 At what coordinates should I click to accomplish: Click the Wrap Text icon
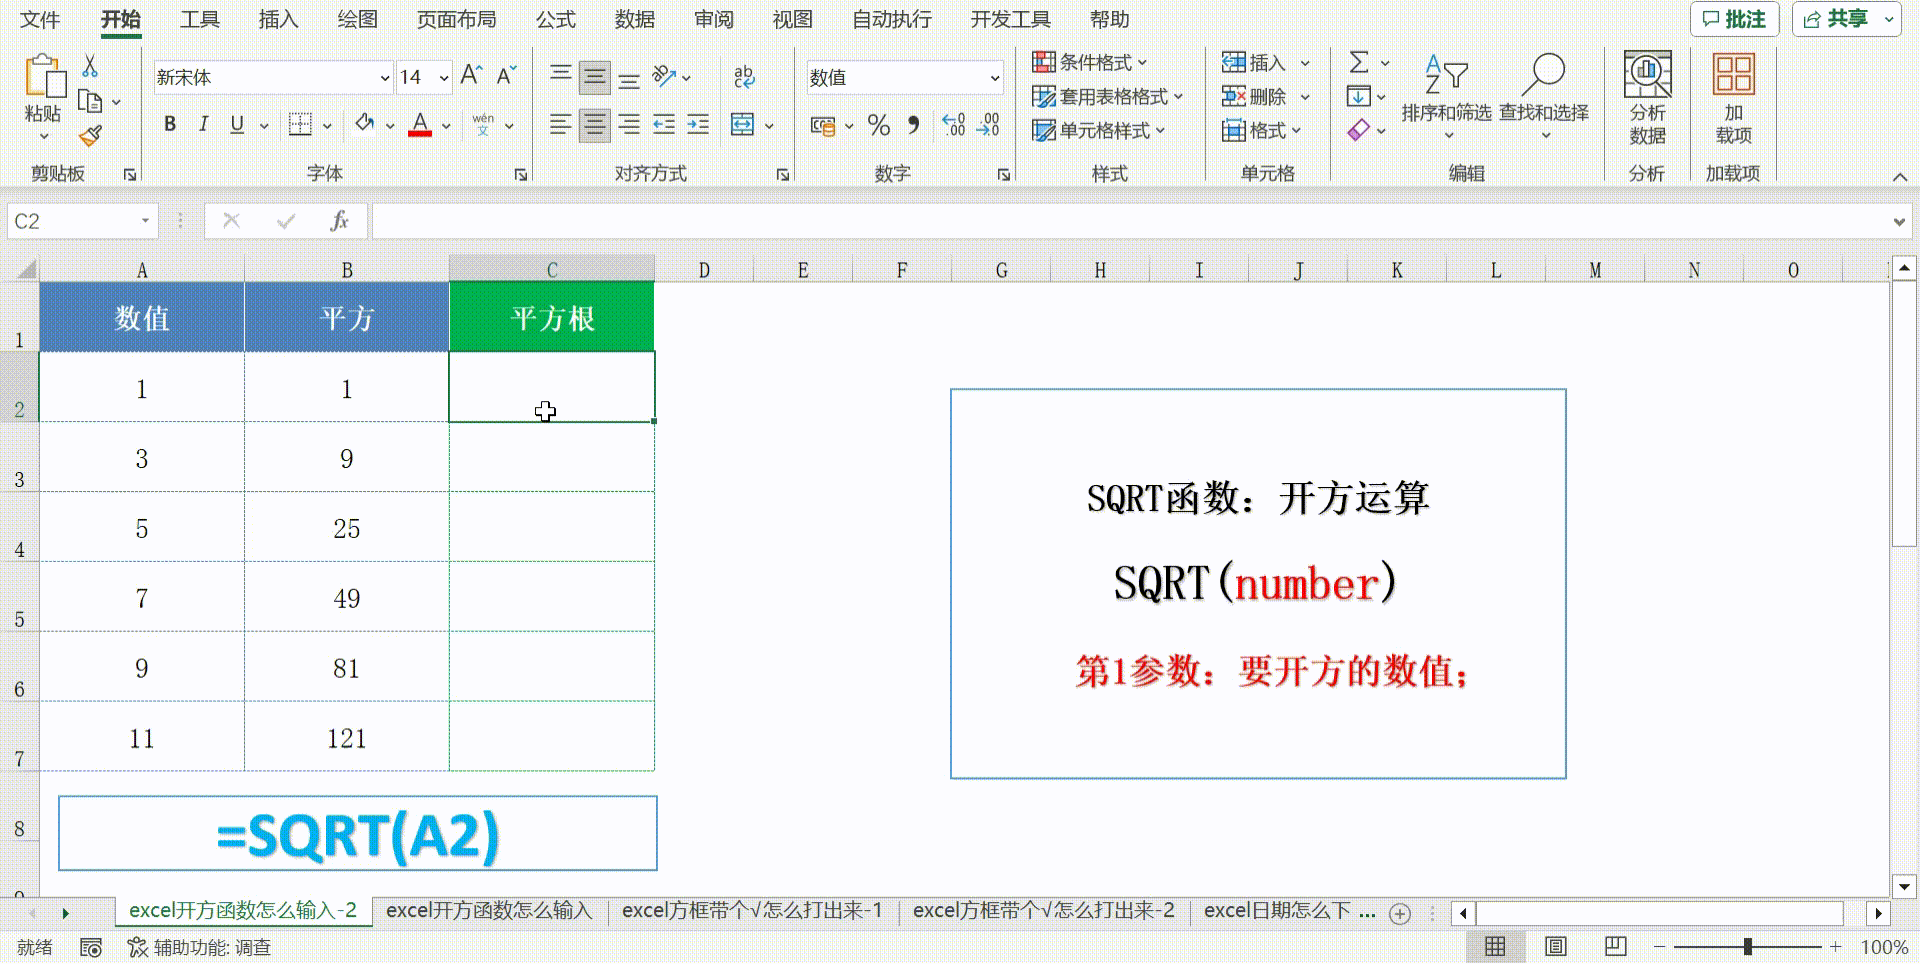pos(744,76)
